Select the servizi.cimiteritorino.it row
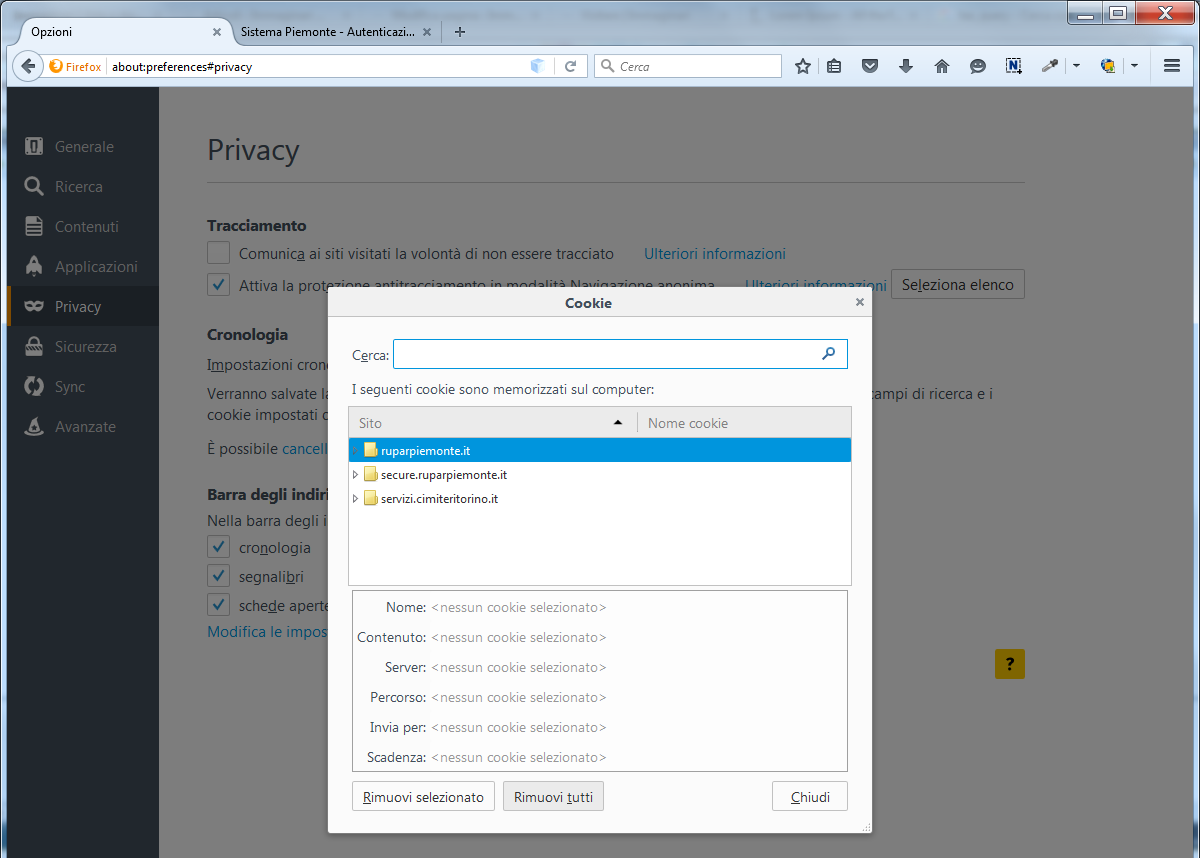The height and width of the screenshot is (858, 1200). click(x=600, y=499)
